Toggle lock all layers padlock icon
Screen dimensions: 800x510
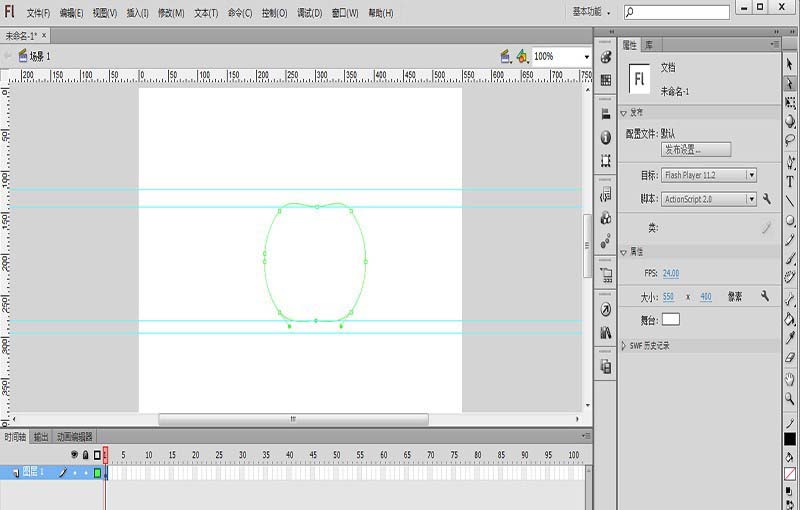coord(86,454)
